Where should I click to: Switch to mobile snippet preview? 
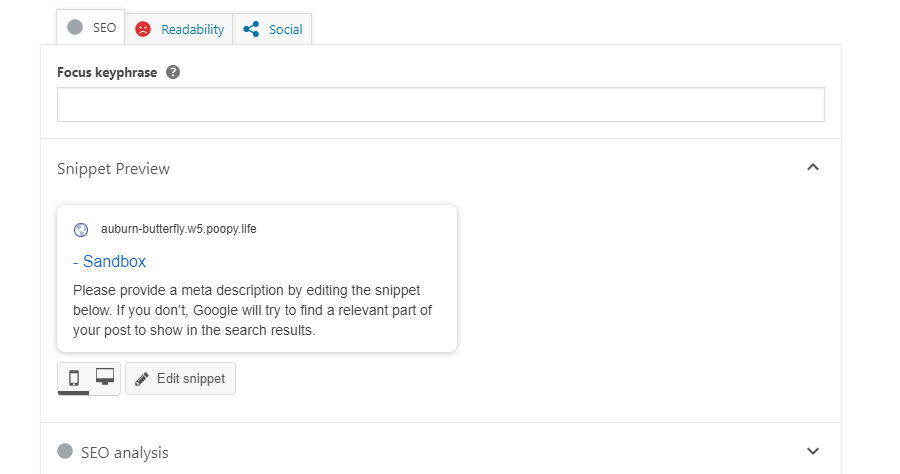pyautogui.click(x=73, y=378)
